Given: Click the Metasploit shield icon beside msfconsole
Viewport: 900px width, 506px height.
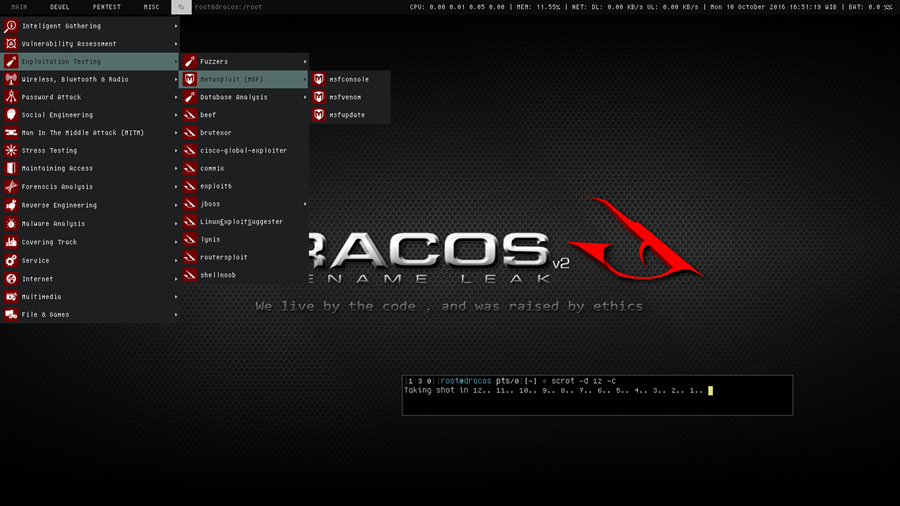Looking at the screenshot, I should coord(319,79).
